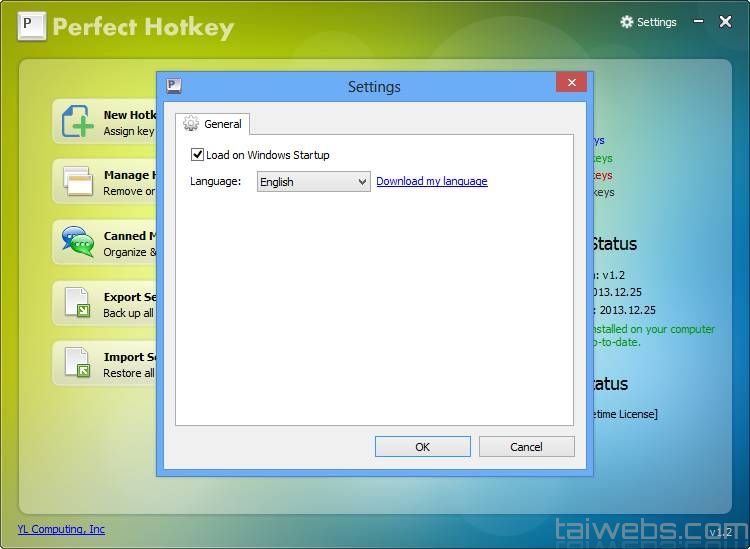Close the Perfect Hotkey main window
This screenshot has height=549, width=750.
click(x=725, y=22)
